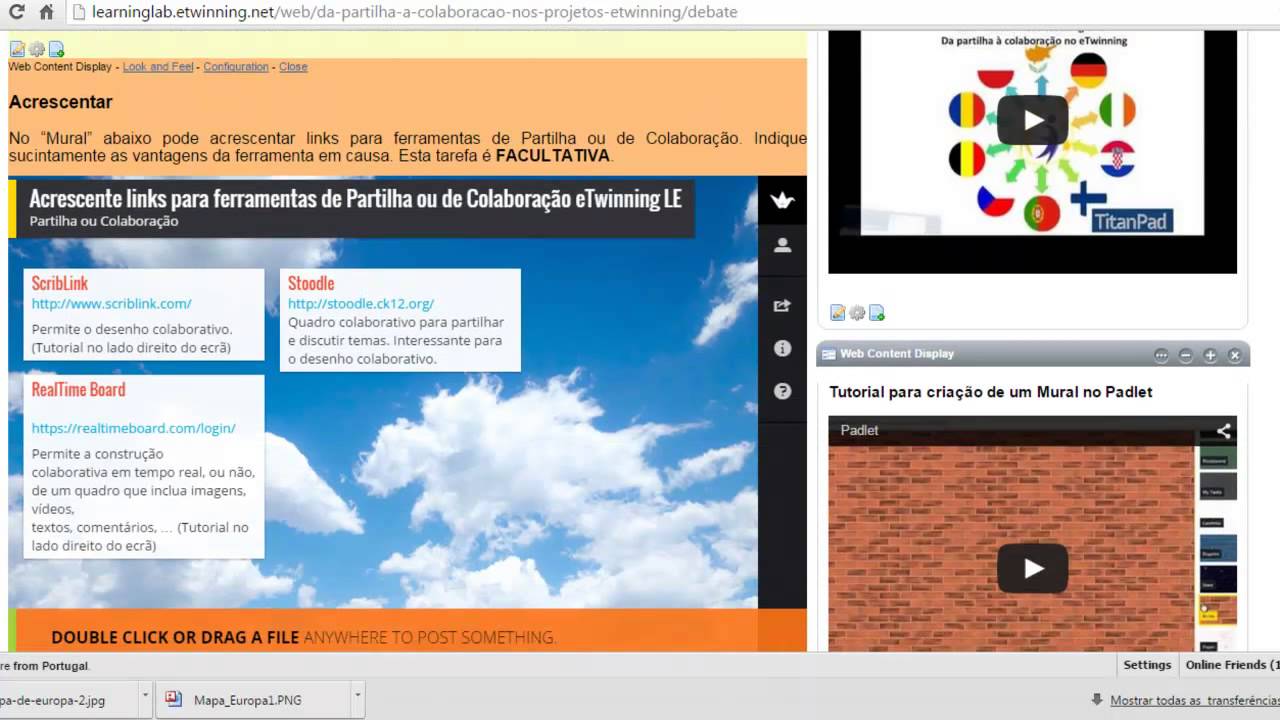Open the ScribLink post title
This screenshot has width=1280, height=720.
[x=59, y=284]
